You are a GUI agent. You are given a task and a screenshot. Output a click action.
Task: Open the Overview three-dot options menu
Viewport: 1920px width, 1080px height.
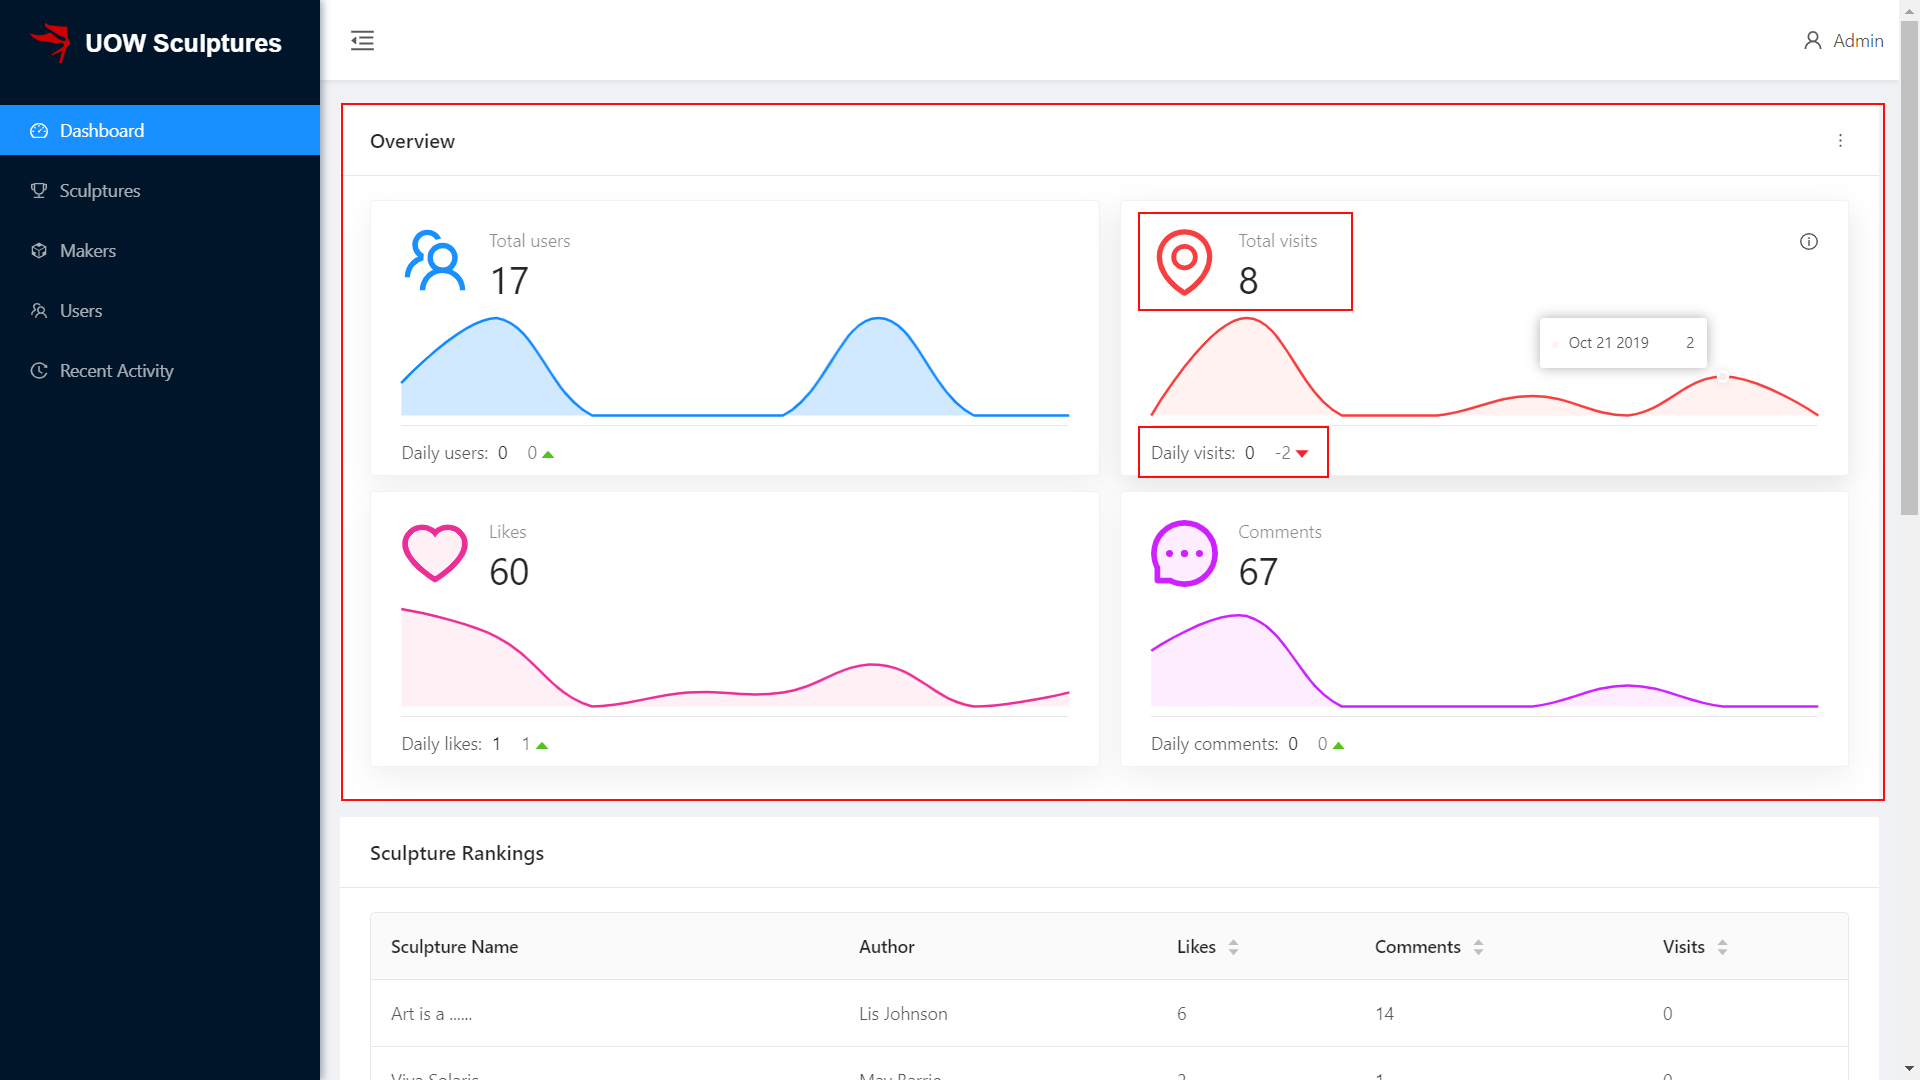click(x=1840, y=141)
